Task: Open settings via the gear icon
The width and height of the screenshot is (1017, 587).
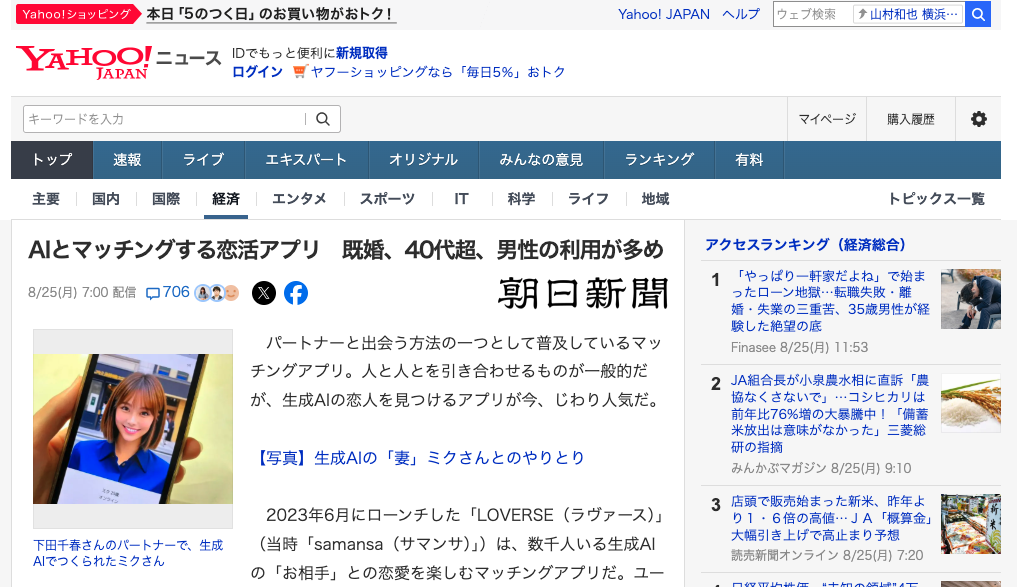Action: (x=979, y=119)
